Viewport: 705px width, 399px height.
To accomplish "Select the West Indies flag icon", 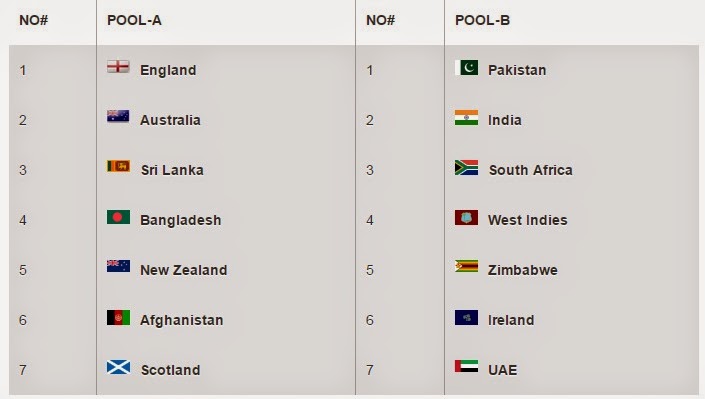I will (466, 217).
